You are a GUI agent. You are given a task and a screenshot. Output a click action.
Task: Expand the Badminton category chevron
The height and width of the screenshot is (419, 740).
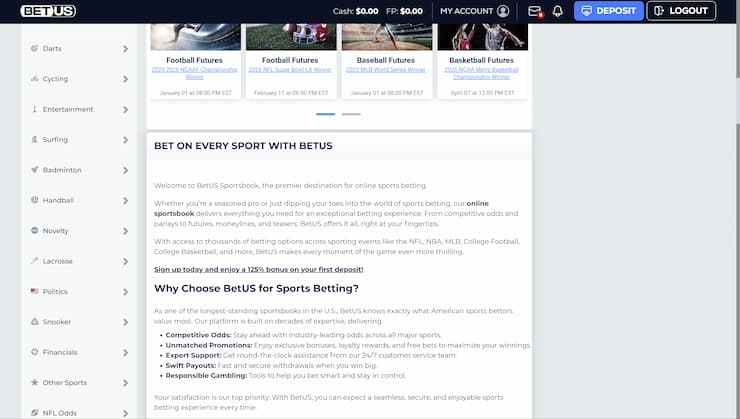[x=126, y=170]
